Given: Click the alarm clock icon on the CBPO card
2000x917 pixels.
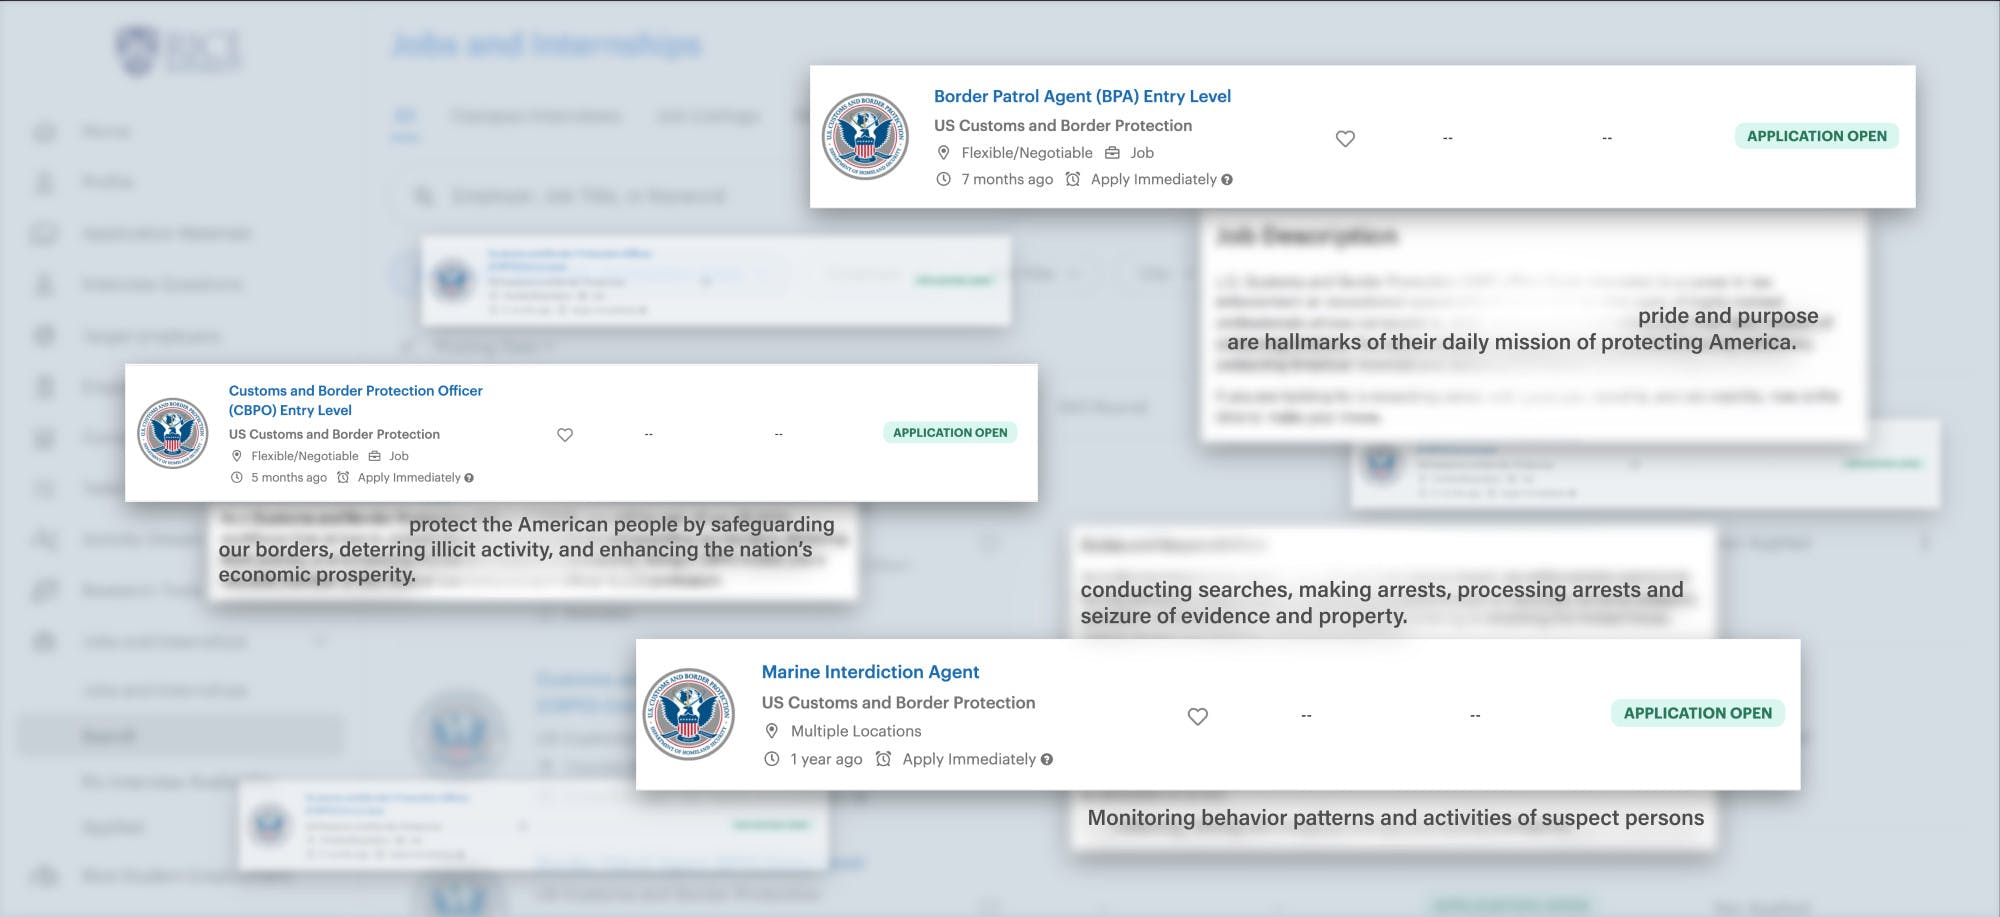Looking at the screenshot, I should (343, 478).
